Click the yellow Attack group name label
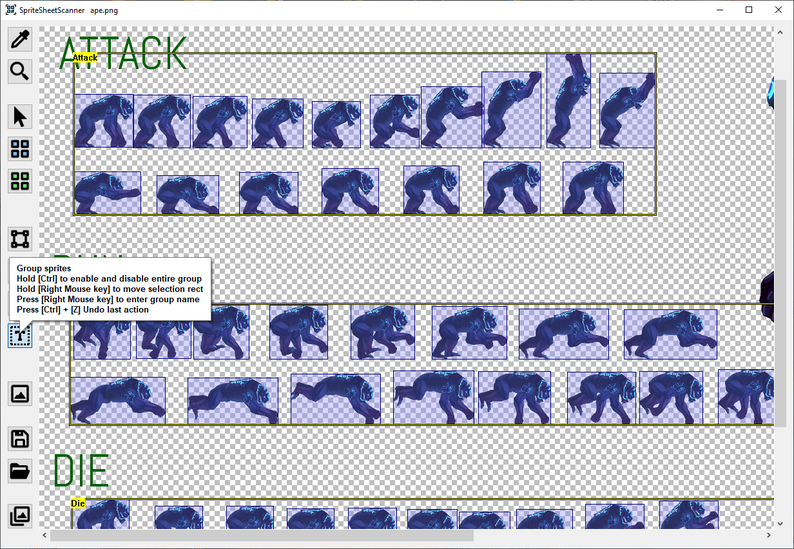Image resolution: width=794 pixels, height=549 pixels. (85, 58)
